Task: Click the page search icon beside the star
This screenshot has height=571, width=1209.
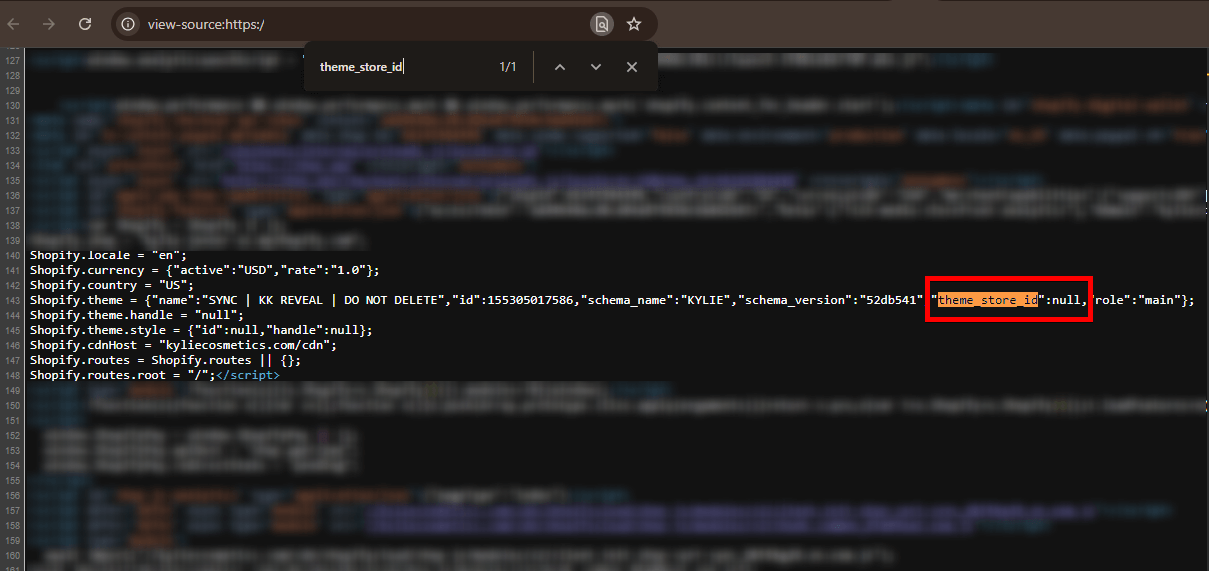Action: pyautogui.click(x=601, y=24)
